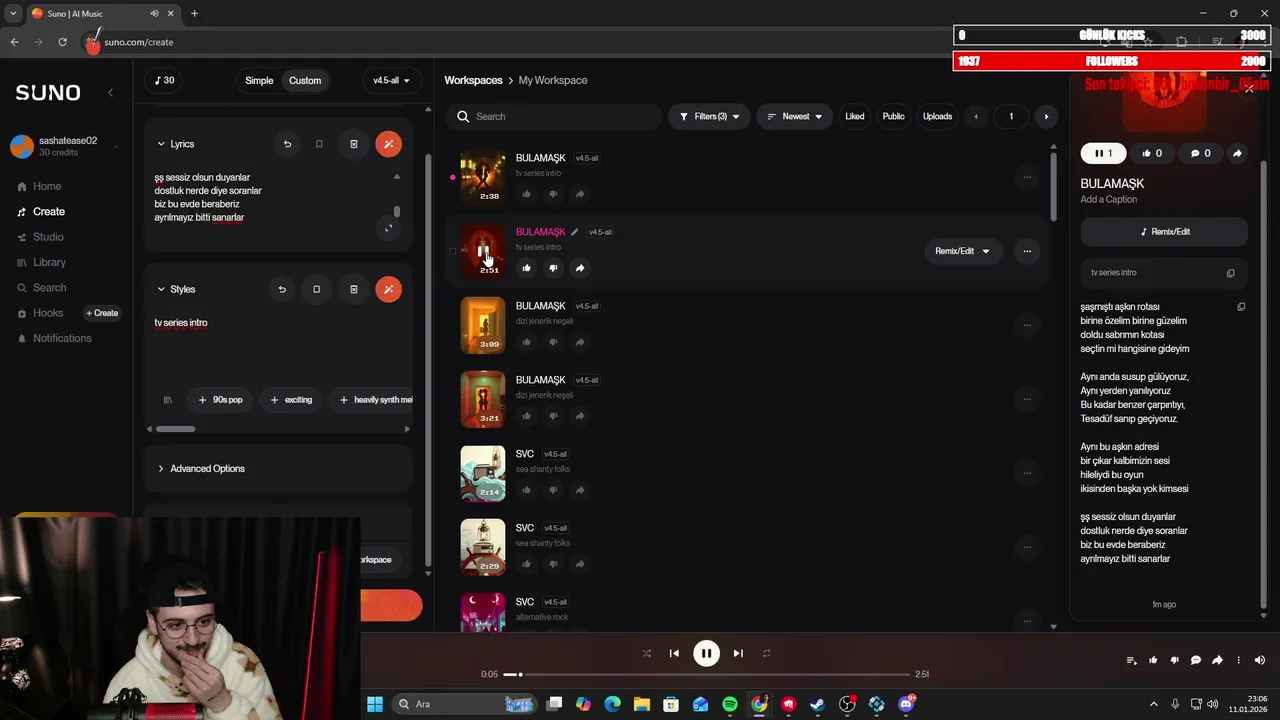Viewport: 1280px width, 720px height.
Task: Pause playback with the center player button
Action: [706, 653]
